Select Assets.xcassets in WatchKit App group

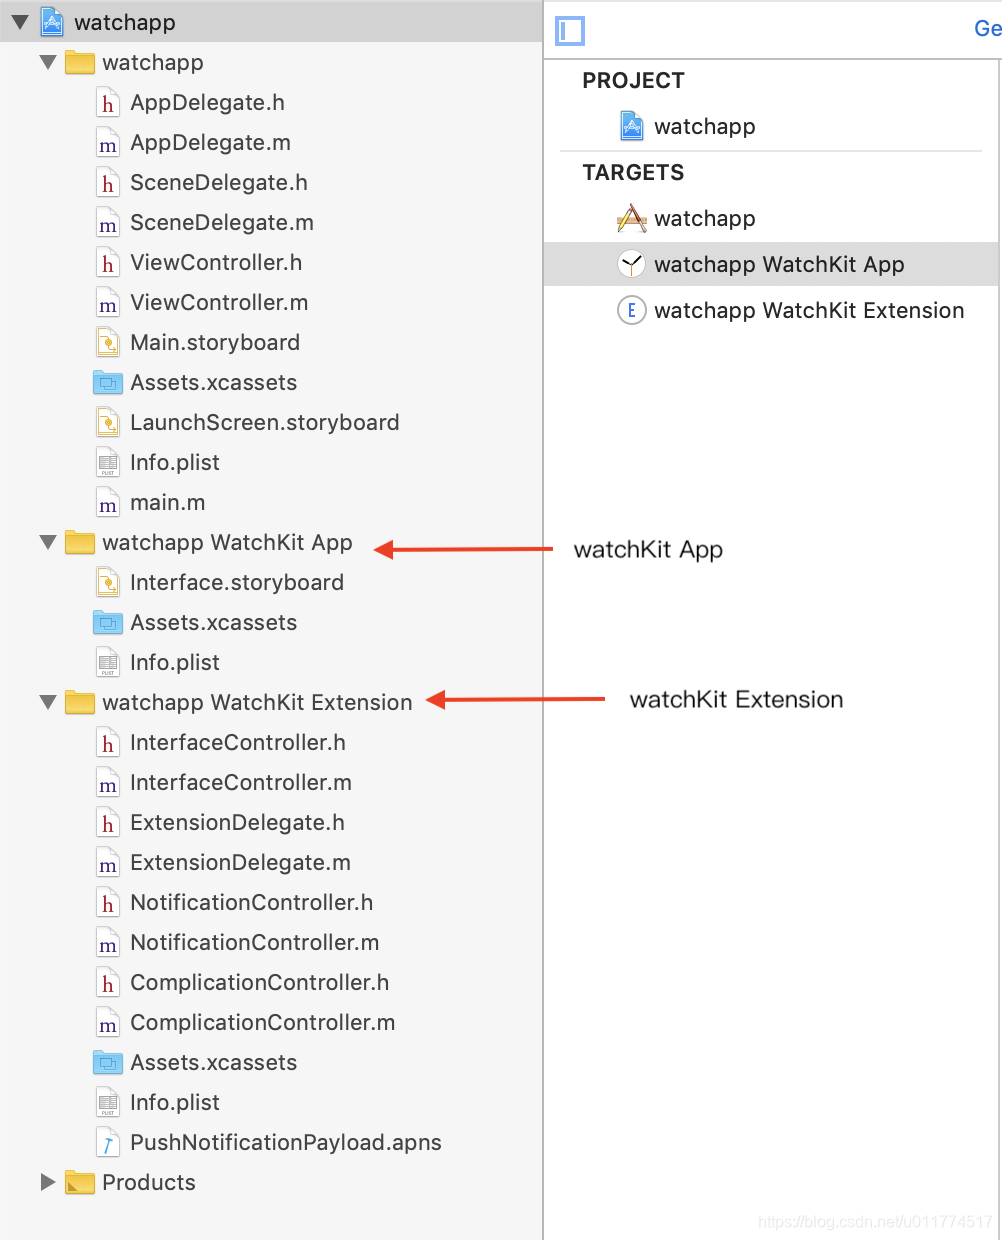coord(213,622)
